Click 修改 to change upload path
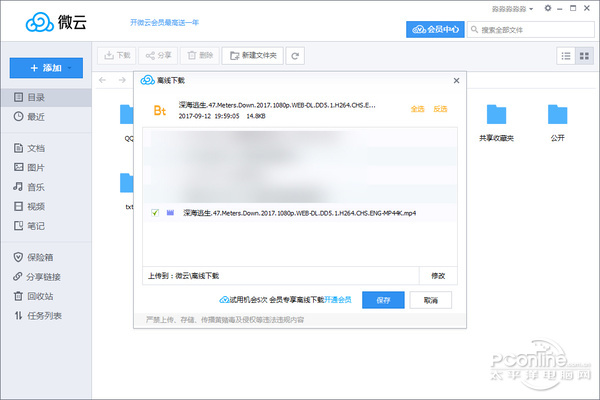The image size is (600, 400). click(x=438, y=276)
